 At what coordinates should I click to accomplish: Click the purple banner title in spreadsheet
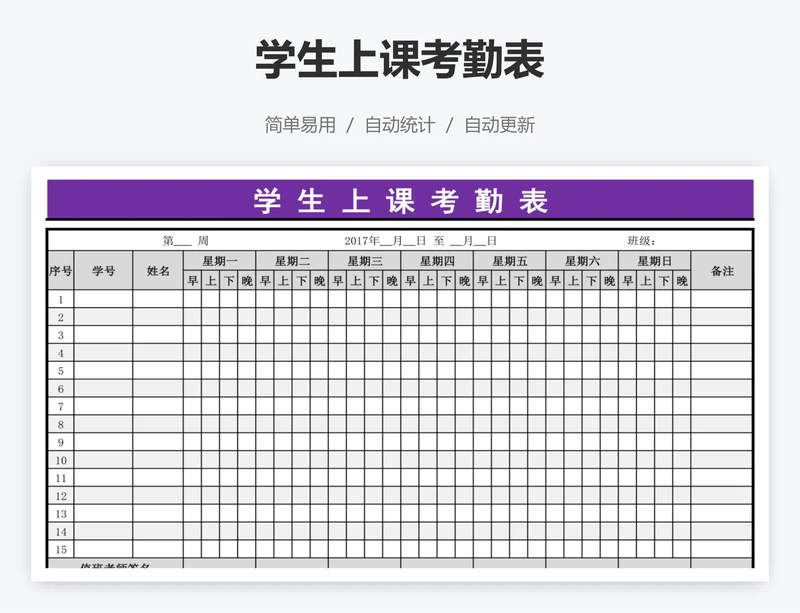401,200
